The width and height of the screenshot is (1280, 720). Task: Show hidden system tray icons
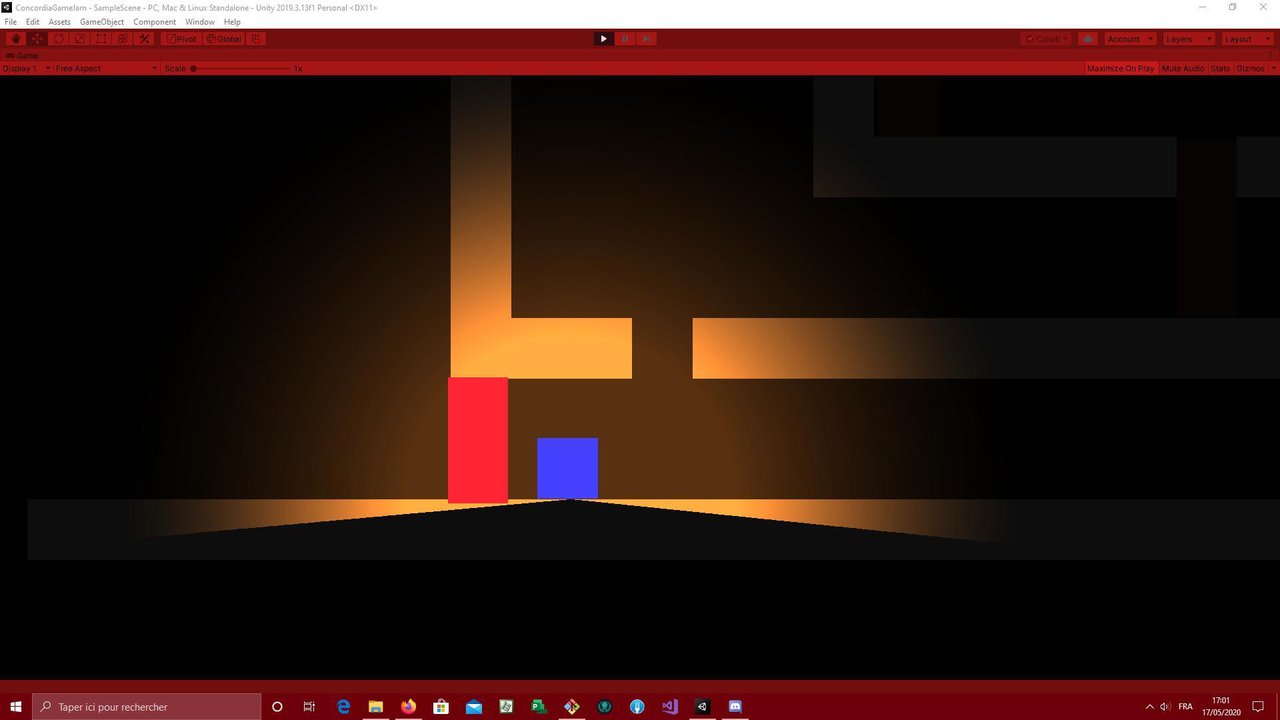(x=1149, y=706)
